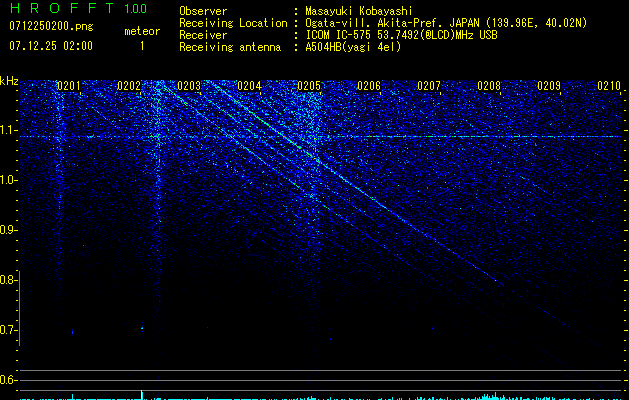Select the filename 0712250200.png
This screenshot has width=629, height=400.
click(51, 27)
